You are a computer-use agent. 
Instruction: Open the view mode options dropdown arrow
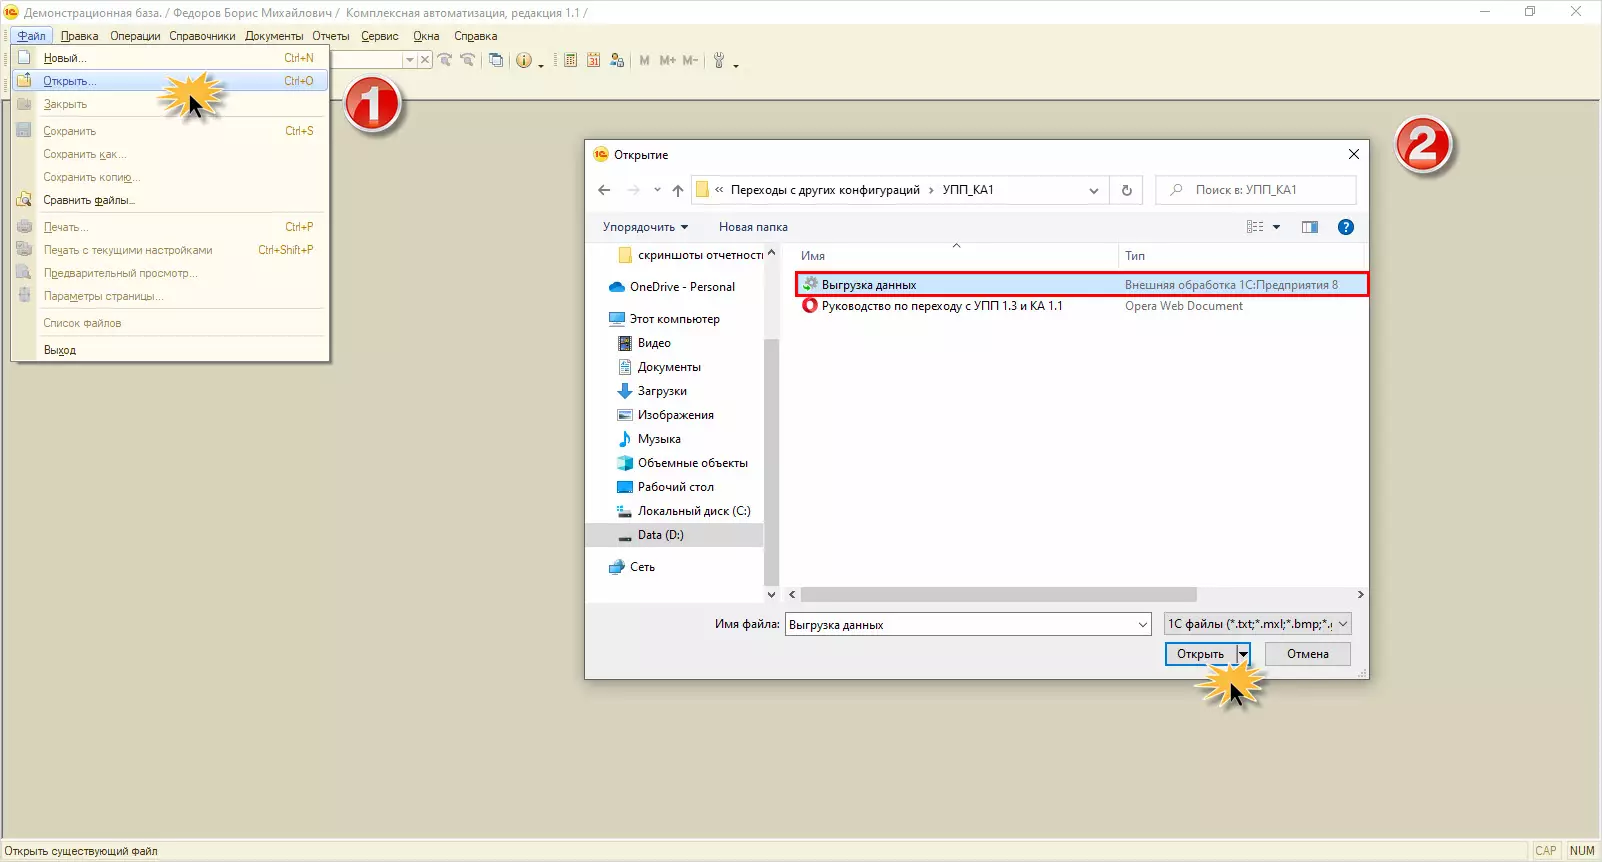coord(1277,227)
